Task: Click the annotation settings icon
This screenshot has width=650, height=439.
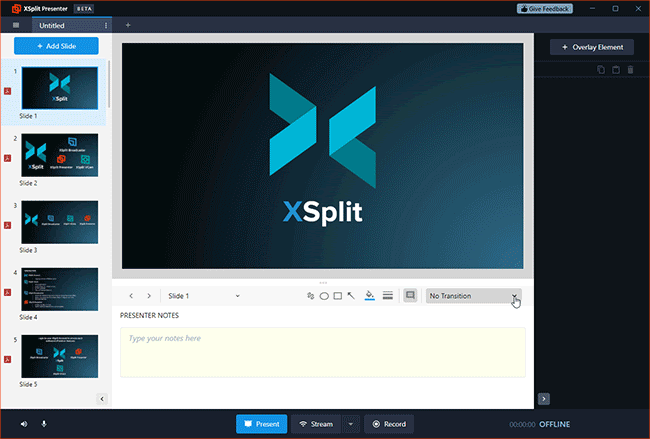Action: (310, 296)
